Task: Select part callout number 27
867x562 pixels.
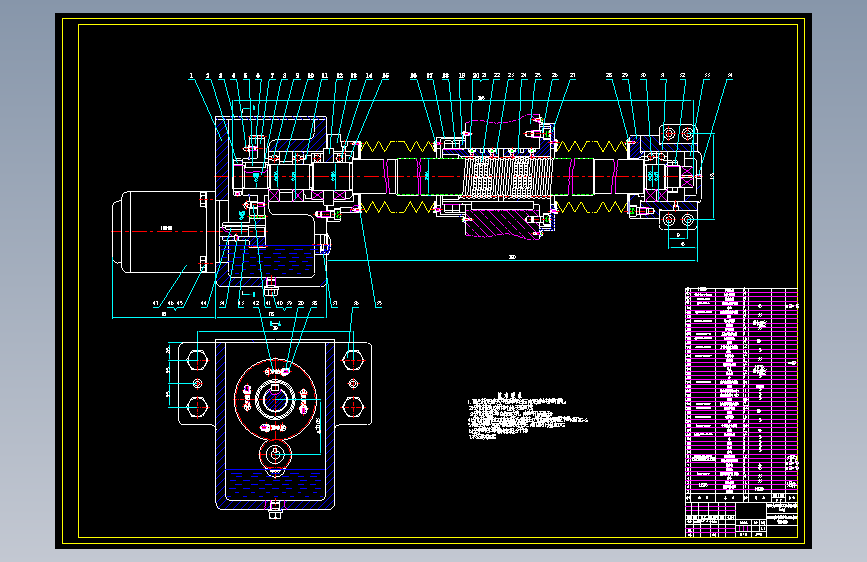Action: (x=572, y=76)
